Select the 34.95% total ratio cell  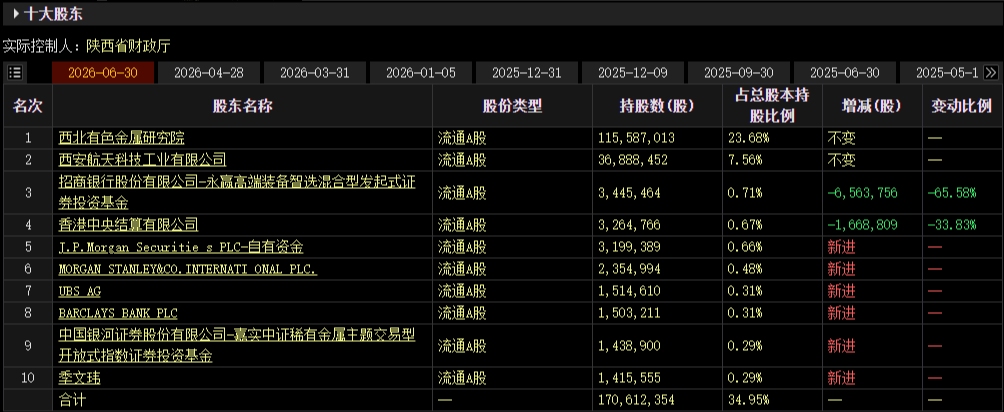coord(749,400)
